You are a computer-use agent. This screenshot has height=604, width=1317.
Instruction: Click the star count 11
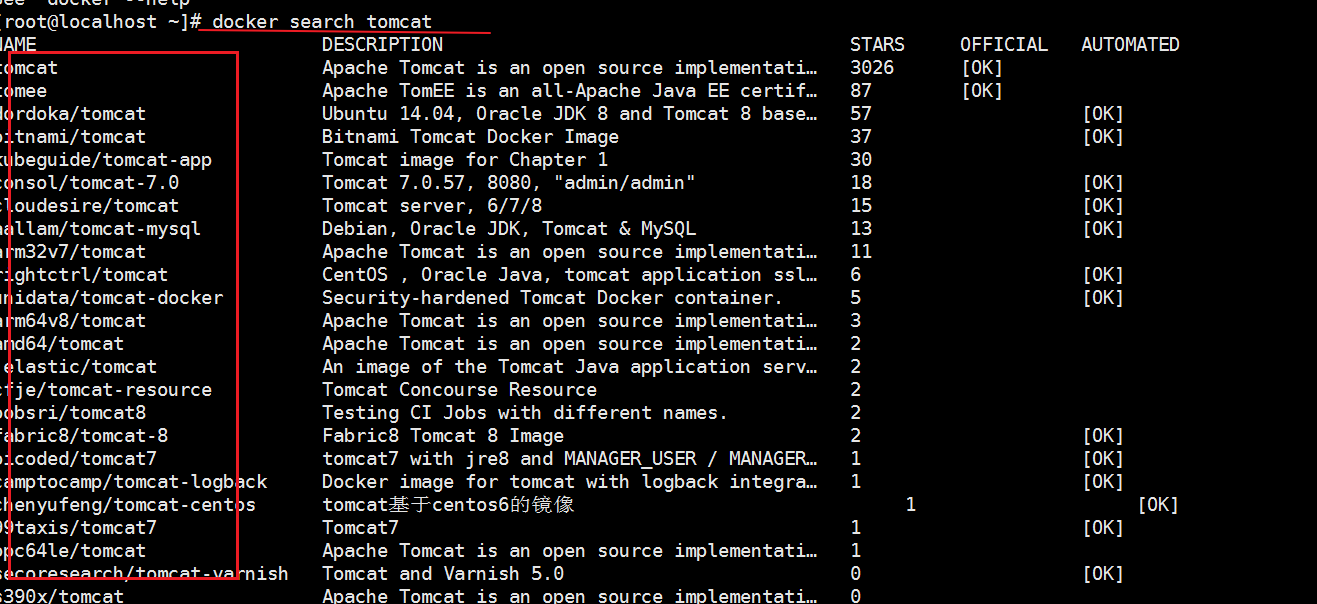[861, 252]
